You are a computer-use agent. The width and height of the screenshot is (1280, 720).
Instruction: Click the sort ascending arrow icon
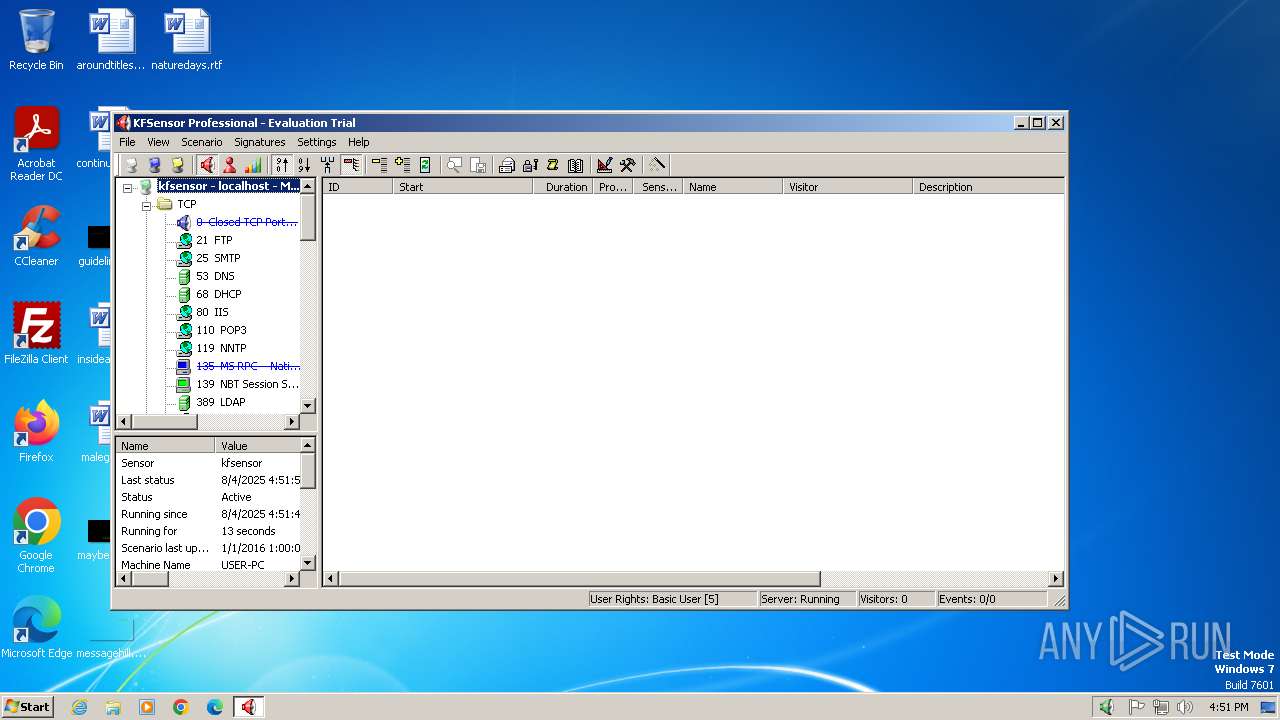(x=282, y=165)
